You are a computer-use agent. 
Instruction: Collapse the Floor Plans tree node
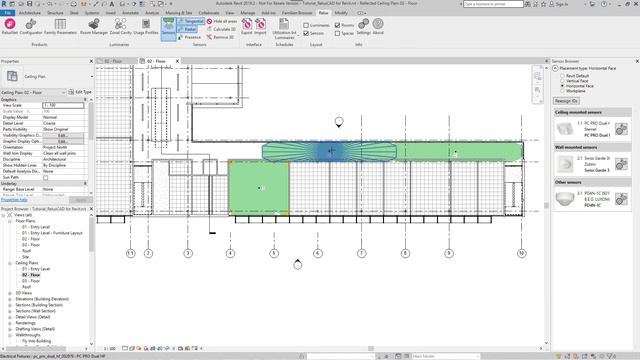10,221
